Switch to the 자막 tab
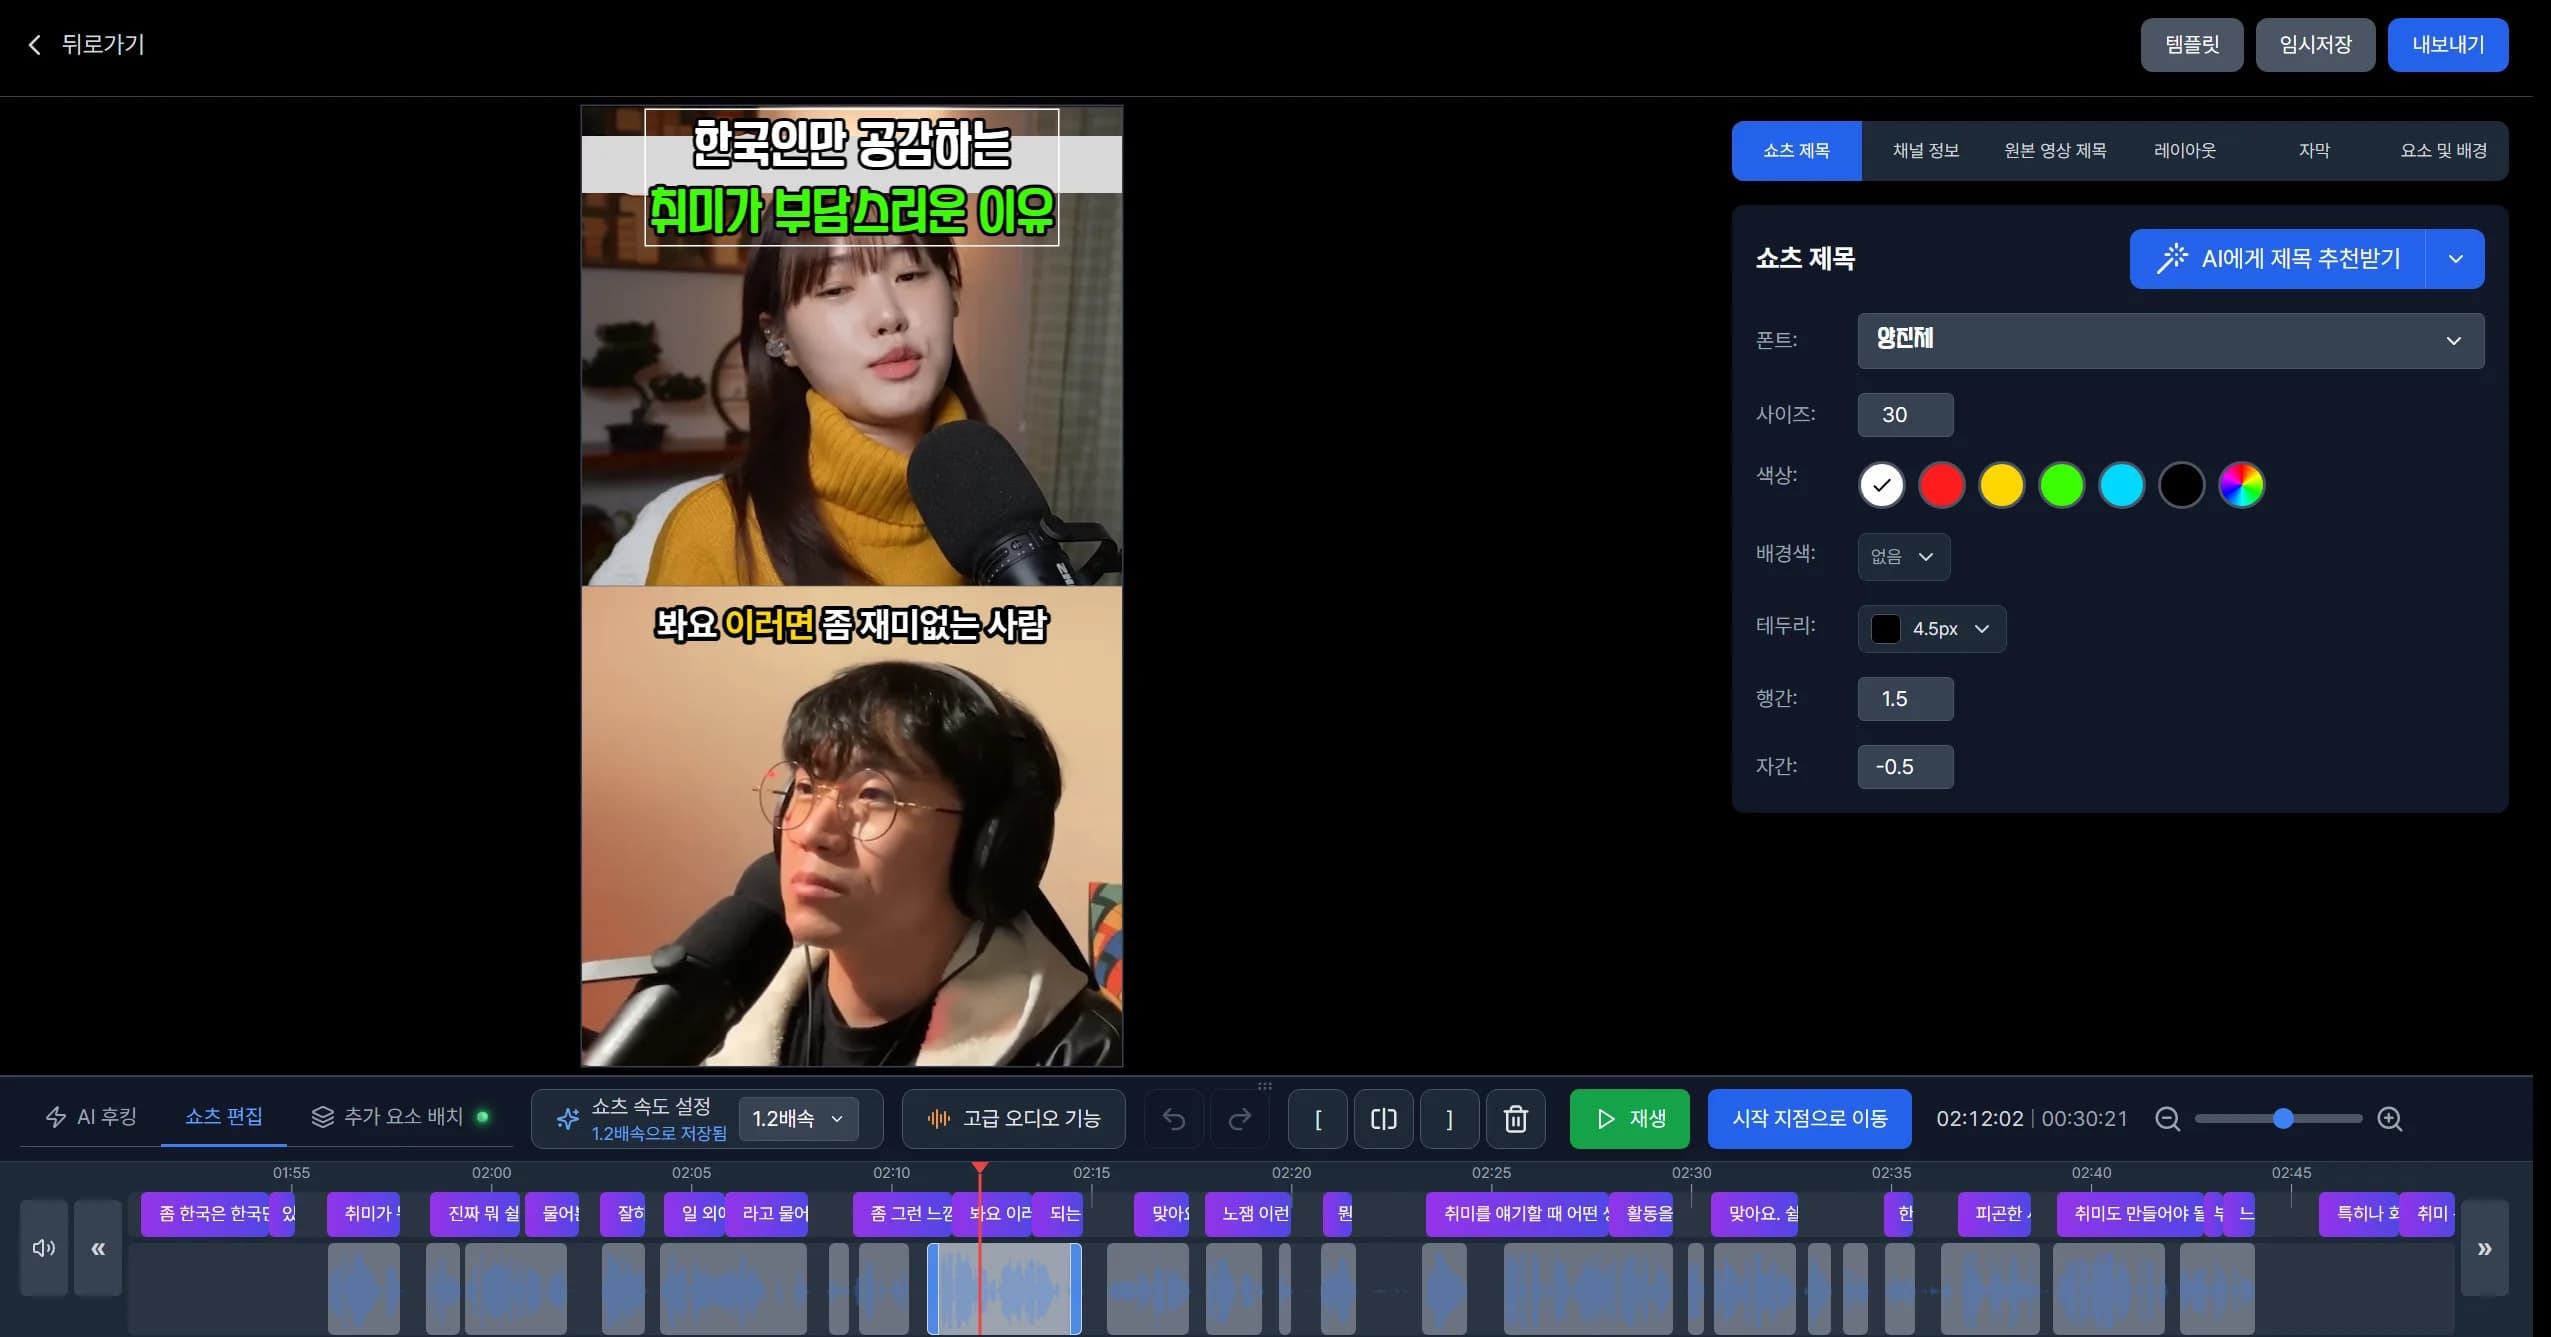This screenshot has width=2551, height=1337. pyautogui.click(x=2314, y=151)
